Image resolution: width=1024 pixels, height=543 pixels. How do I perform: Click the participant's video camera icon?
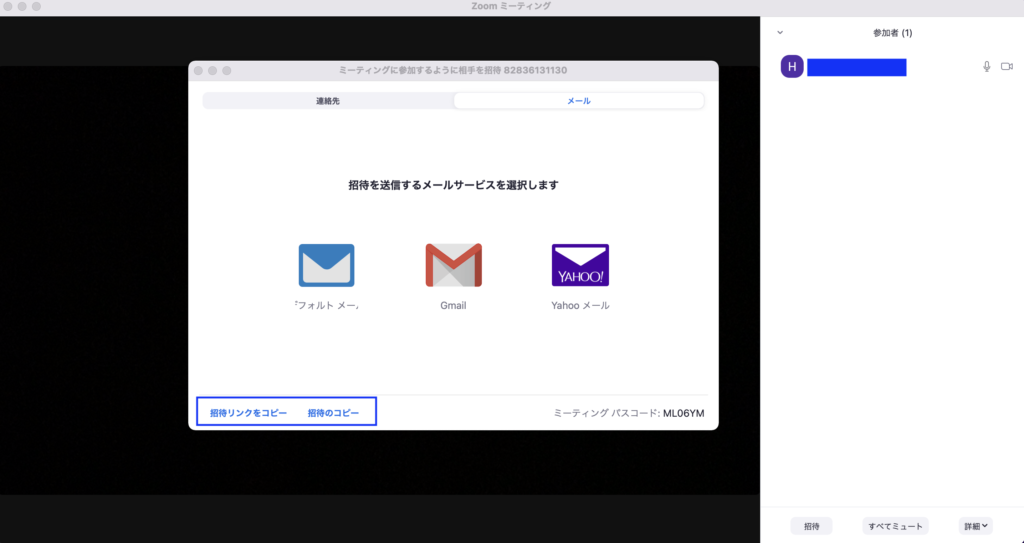coord(1006,67)
